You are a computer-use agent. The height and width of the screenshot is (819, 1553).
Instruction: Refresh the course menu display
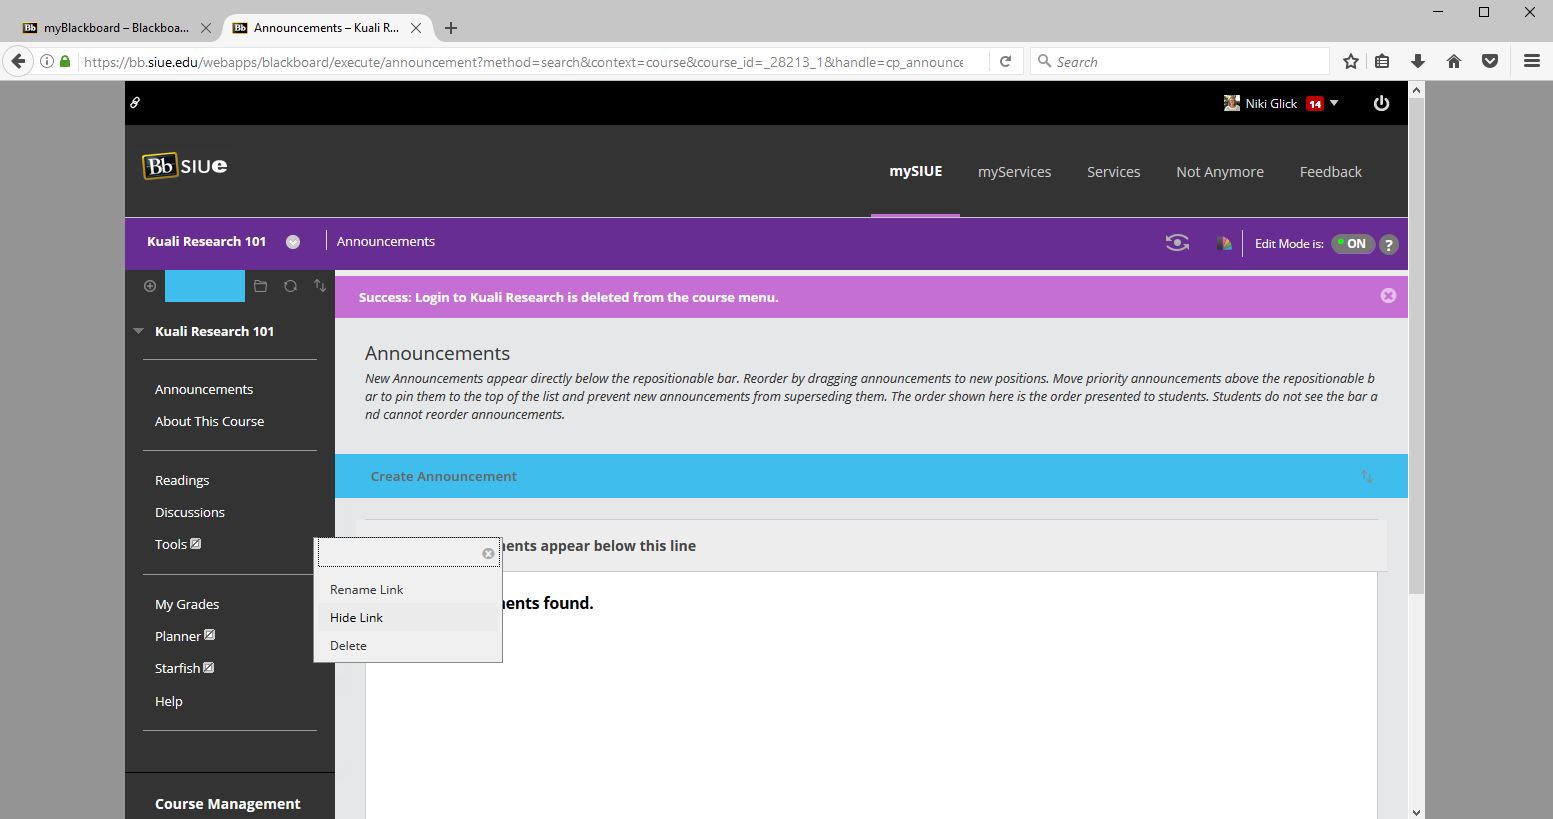click(x=290, y=286)
